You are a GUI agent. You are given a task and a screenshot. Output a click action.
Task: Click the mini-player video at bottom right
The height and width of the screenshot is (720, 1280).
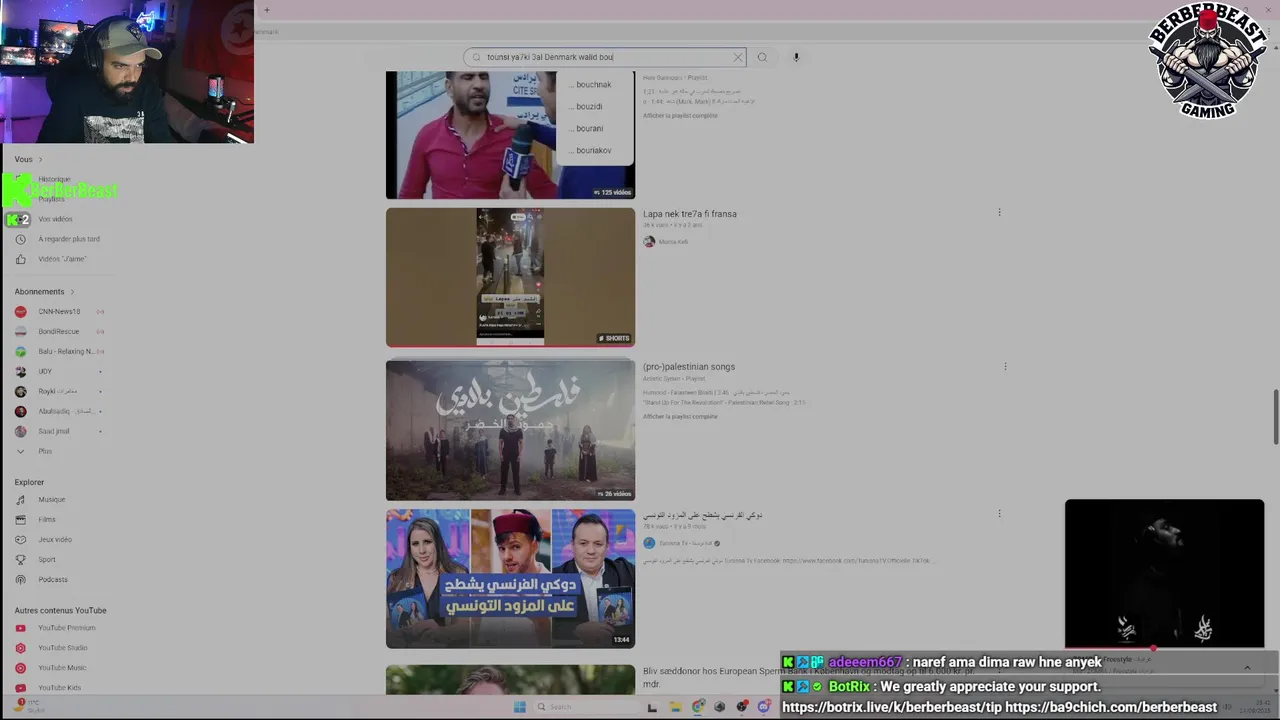pyautogui.click(x=1164, y=574)
